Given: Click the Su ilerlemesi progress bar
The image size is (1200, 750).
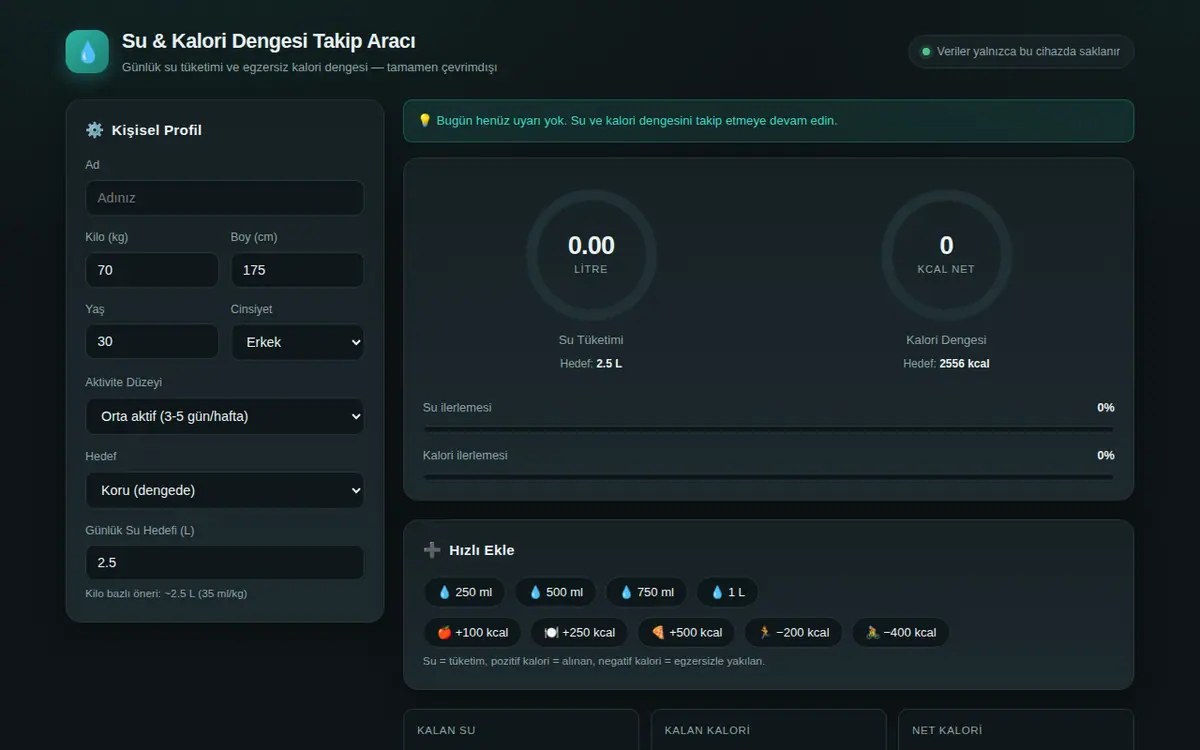Looking at the screenshot, I should [x=769, y=429].
